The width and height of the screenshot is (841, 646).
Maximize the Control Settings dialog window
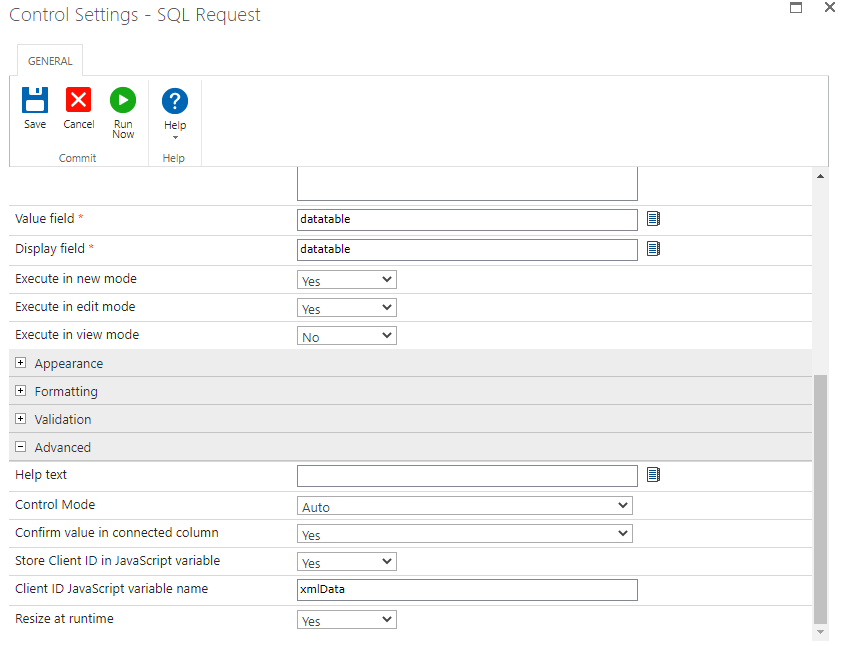click(x=796, y=8)
